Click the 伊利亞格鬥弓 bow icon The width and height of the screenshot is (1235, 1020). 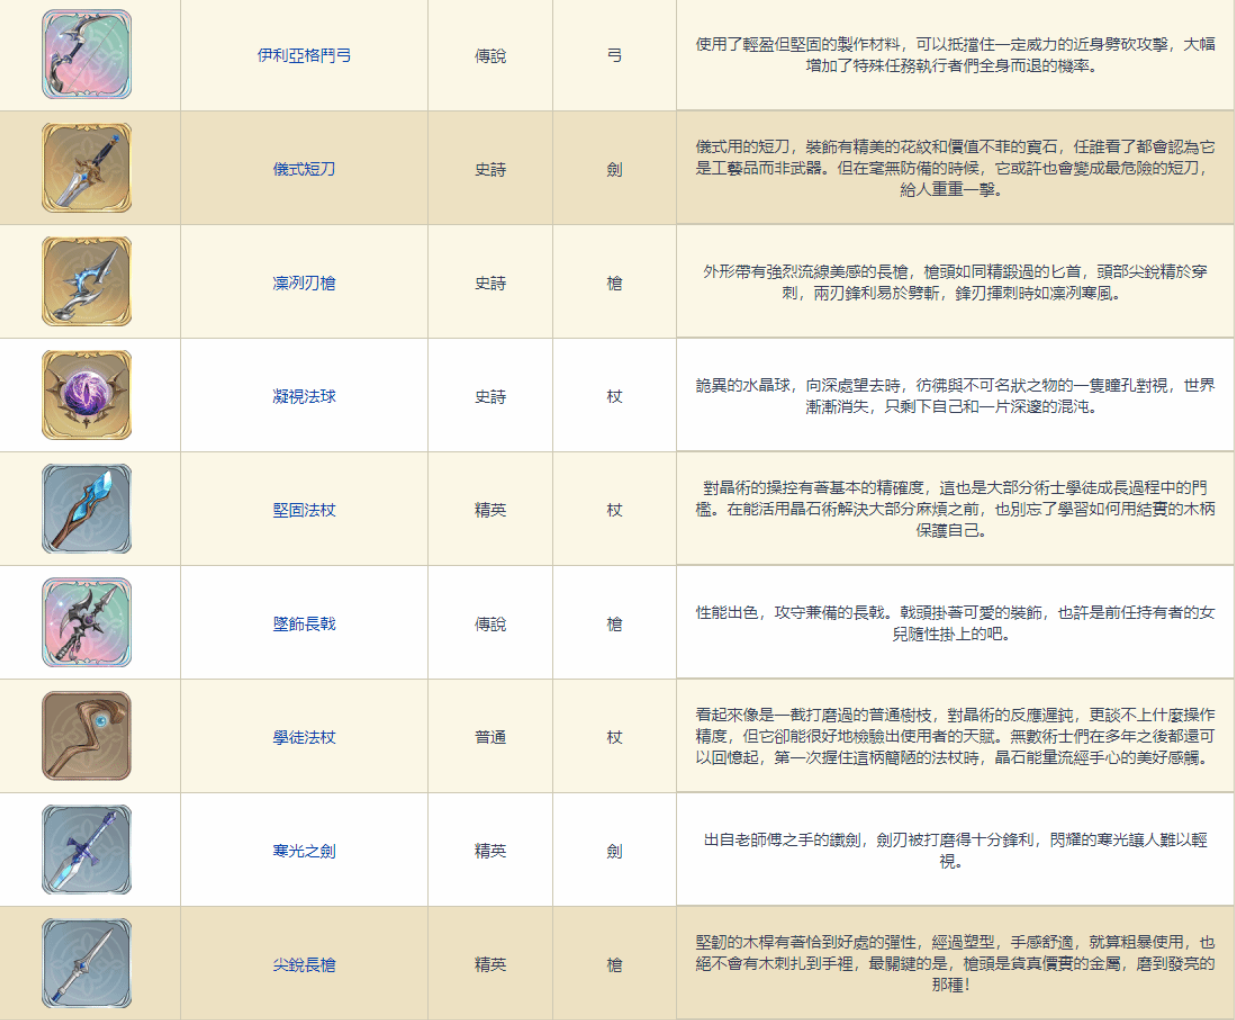87,55
